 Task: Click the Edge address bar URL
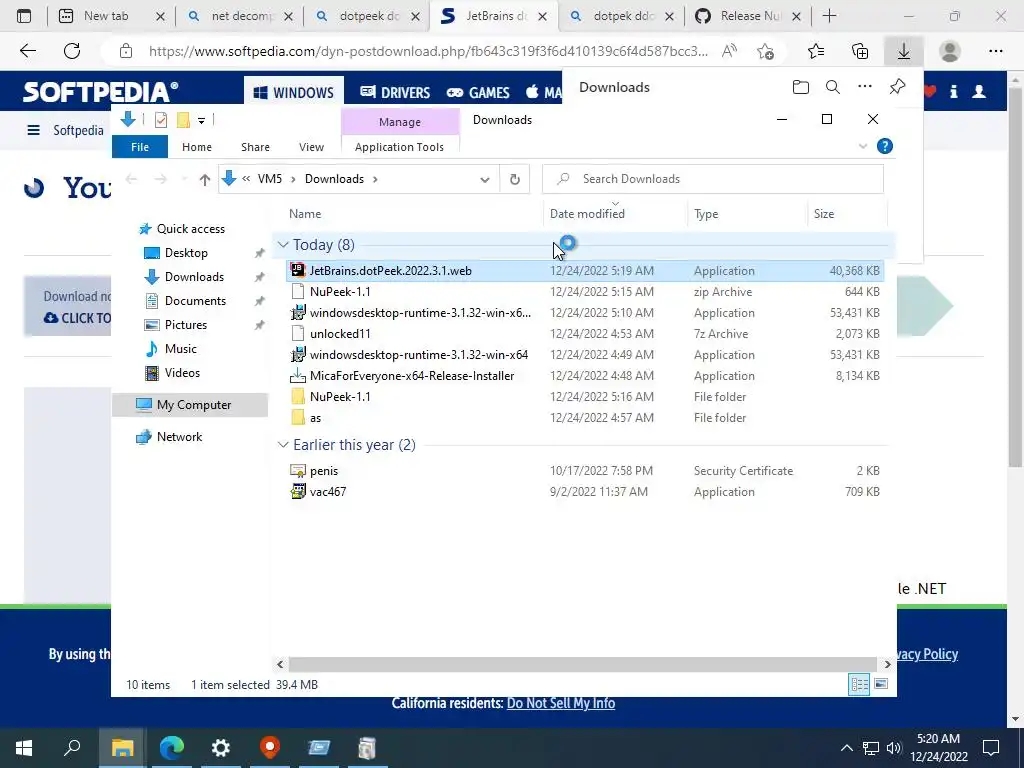(x=428, y=51)
